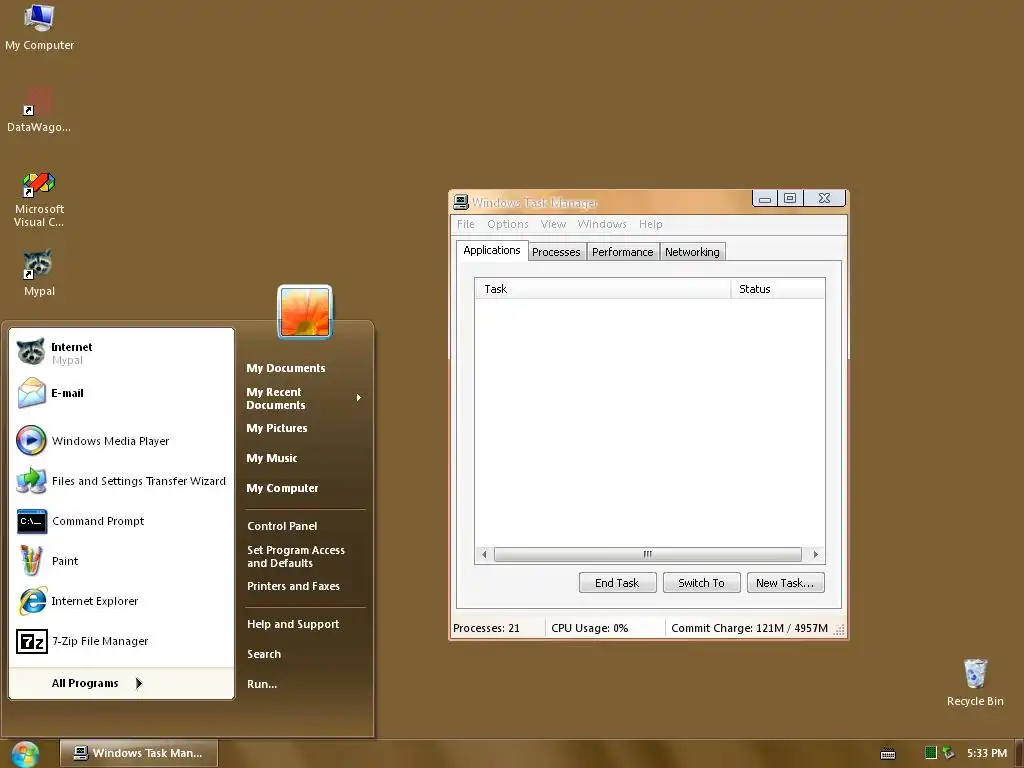Image resolution: width=1024 pixels, height=768 pixels.
Task: Click the keyboard tray icon
Action: point(888,754)
